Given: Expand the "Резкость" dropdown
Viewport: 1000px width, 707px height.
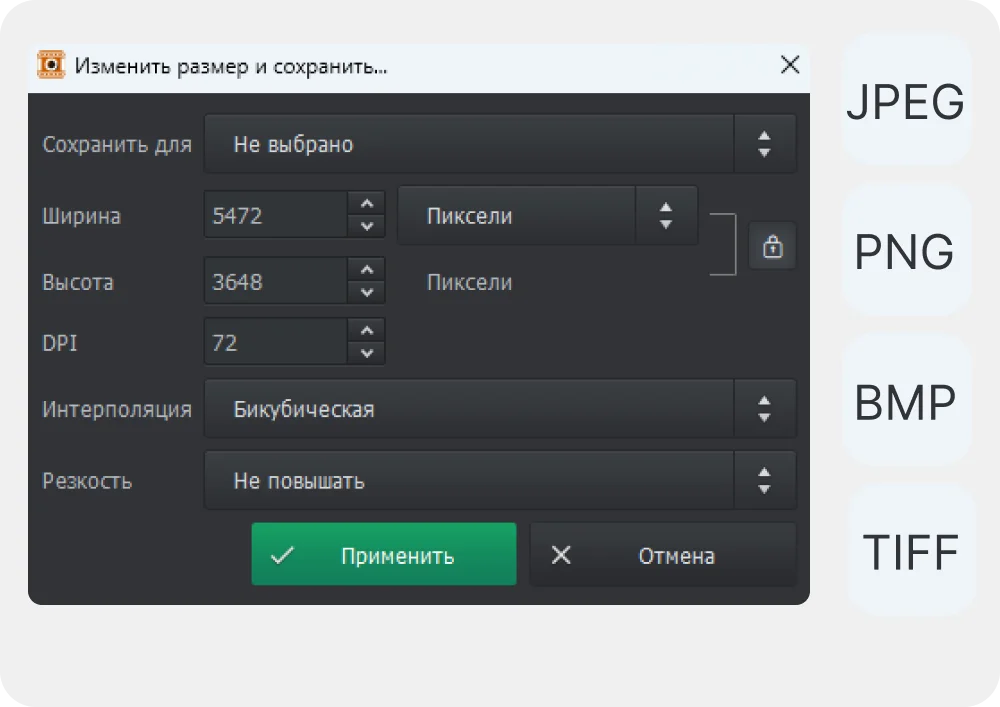Looking at the screenshot, I should (500, 481).
